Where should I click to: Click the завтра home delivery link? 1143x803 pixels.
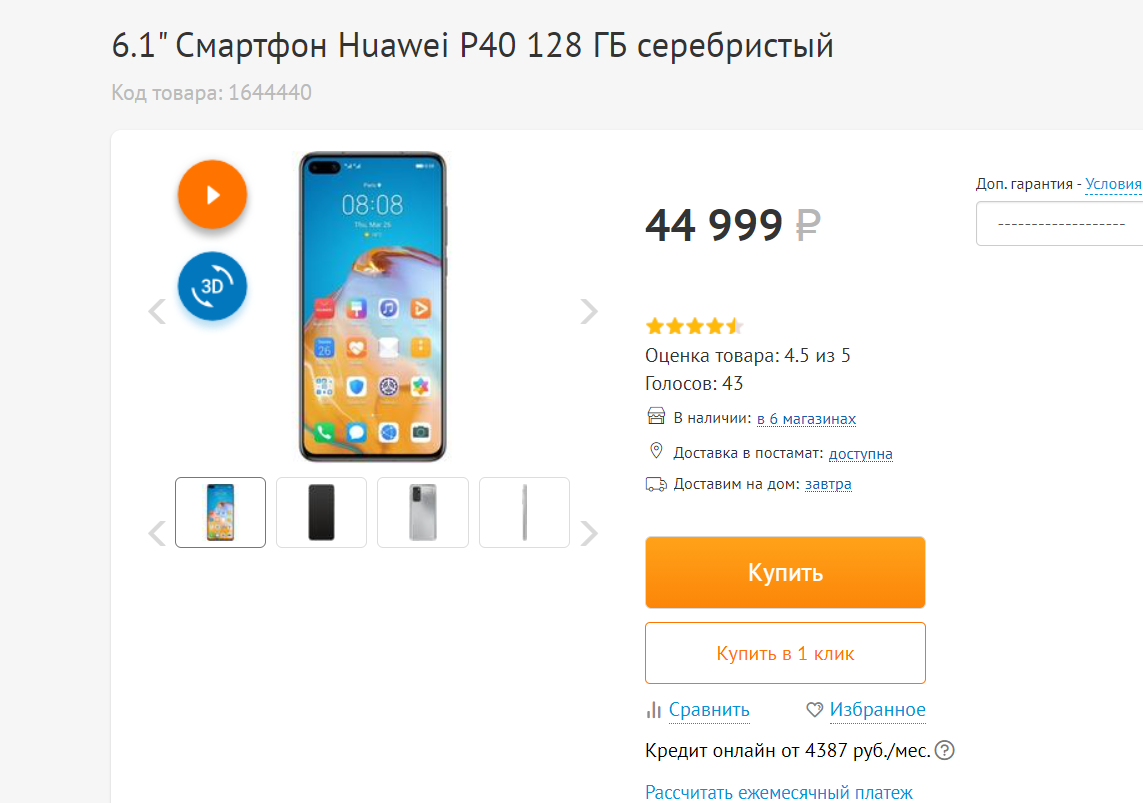click(828, 484)
